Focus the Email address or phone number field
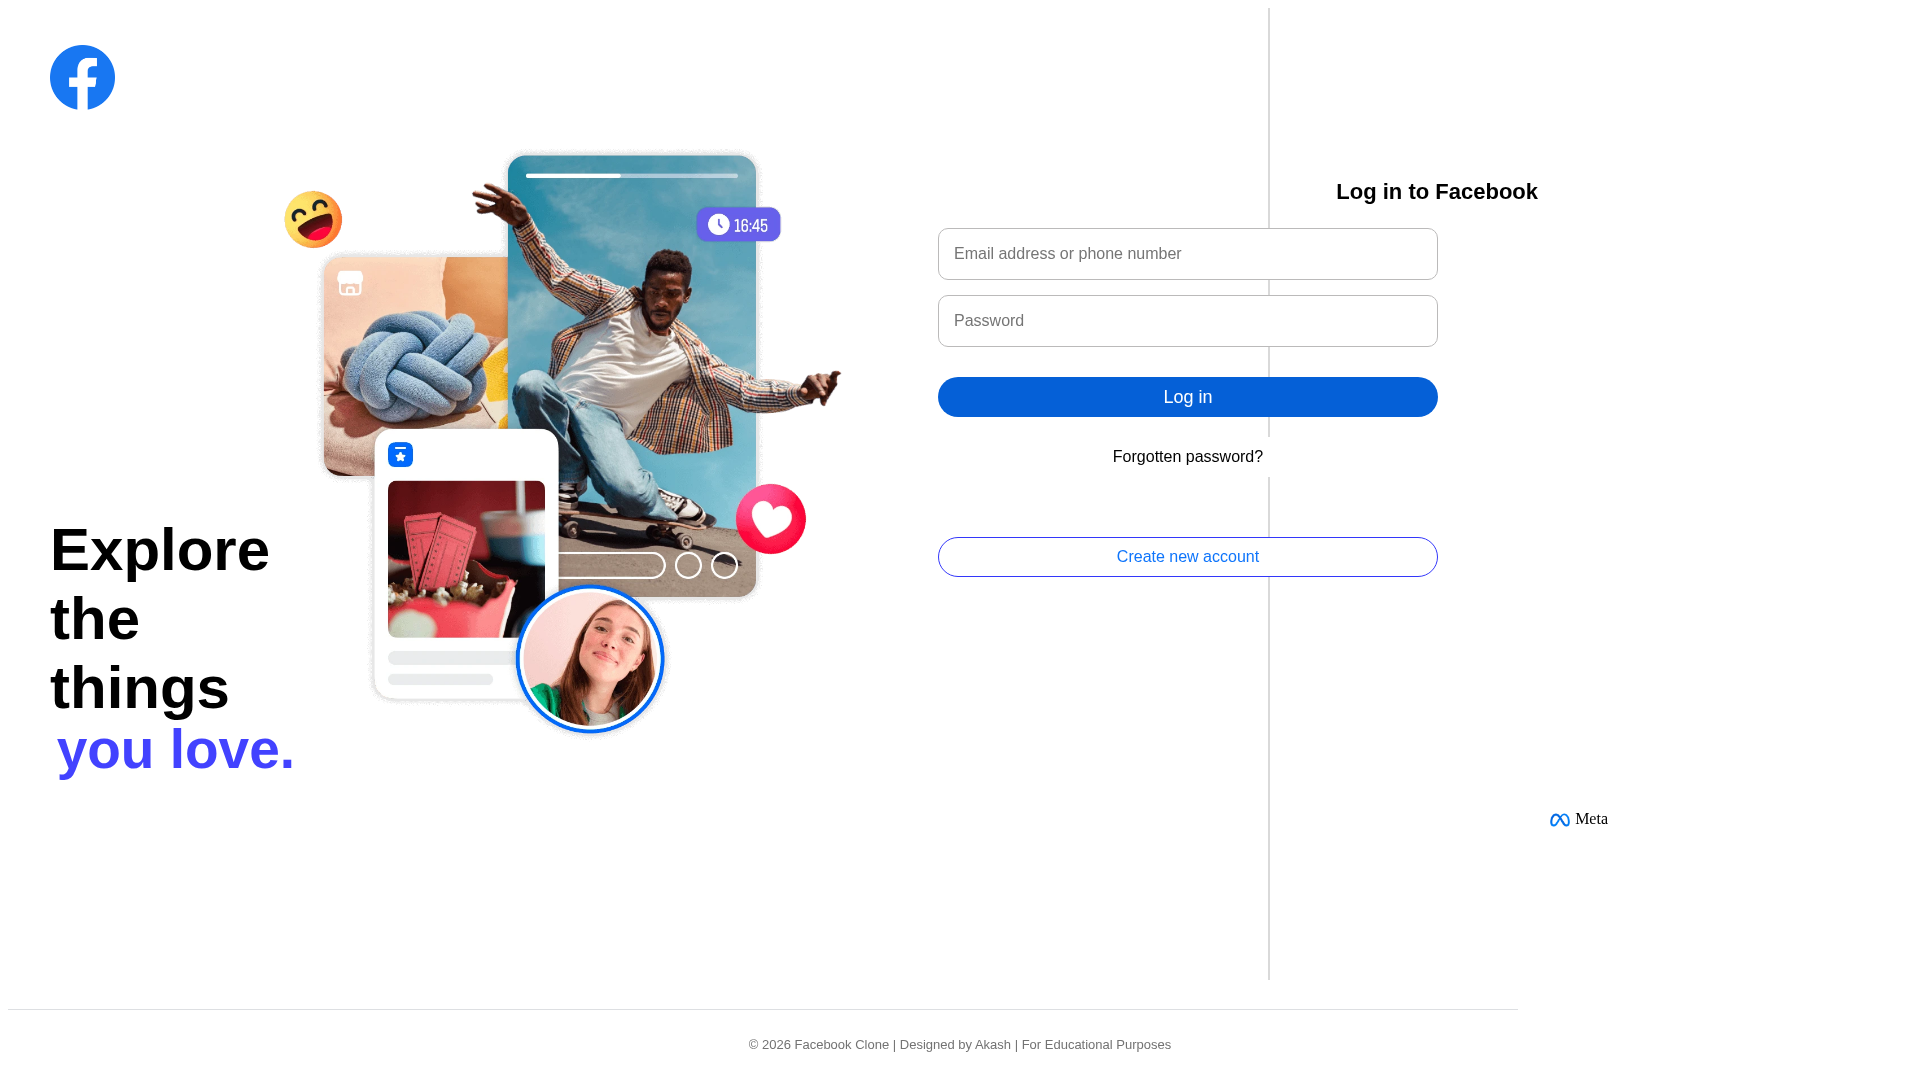Viewport: 1920px width, 1080px height. click(x=1187, y=254)
